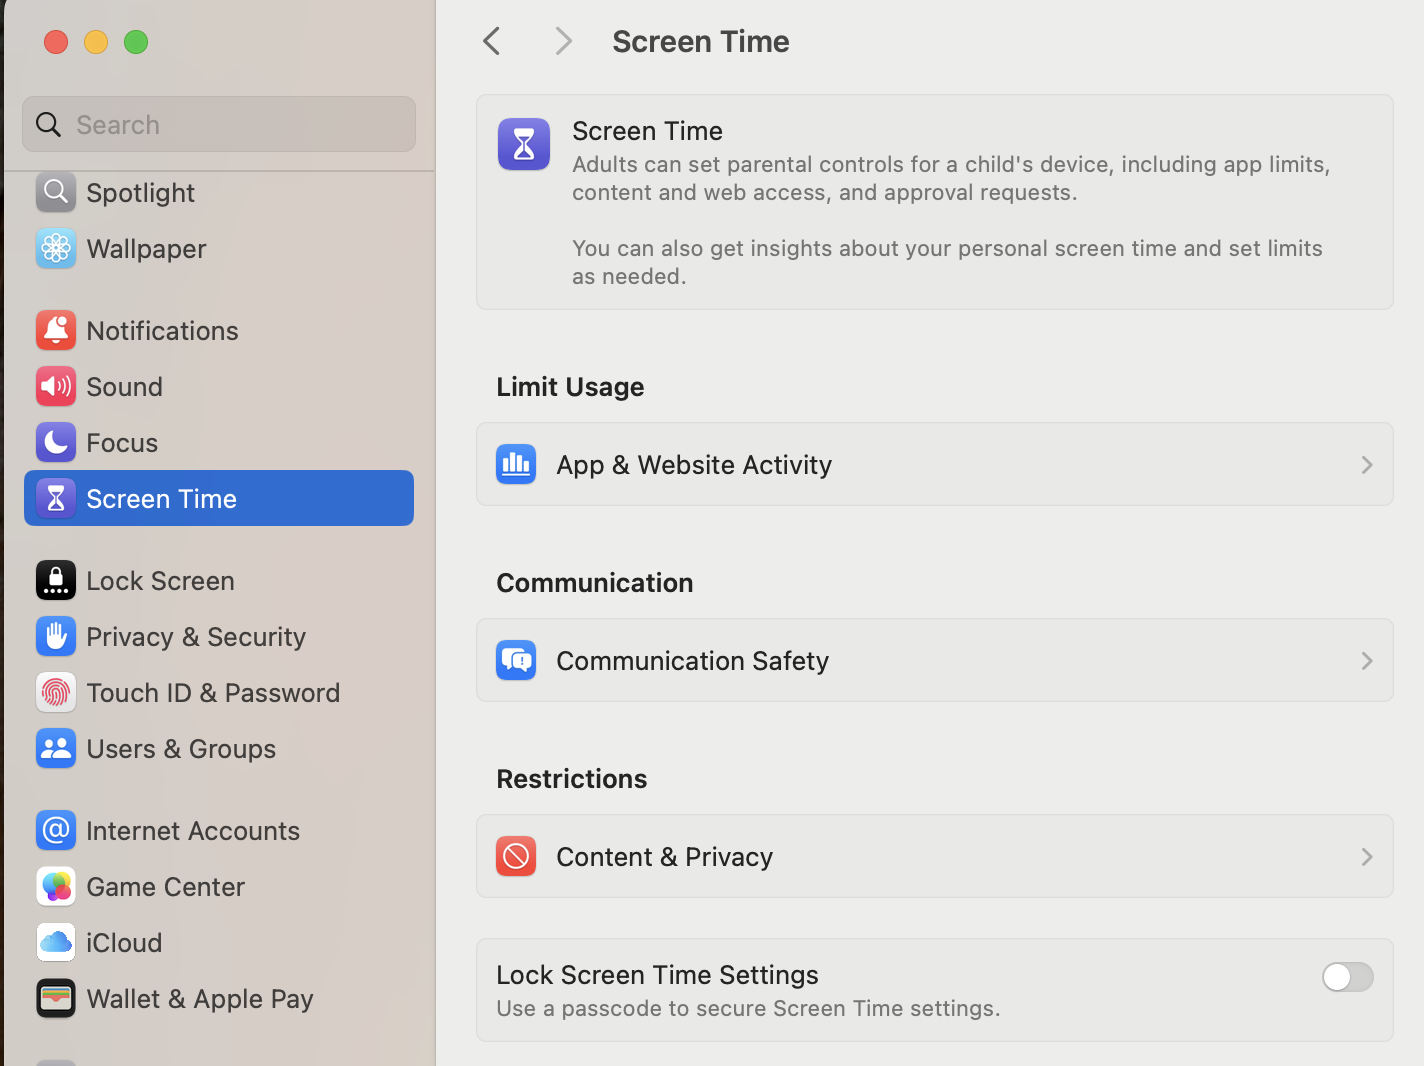Click the search magnifying glass icon
This screenshot has width=1424, height=1066.
[x=48, y=124]
